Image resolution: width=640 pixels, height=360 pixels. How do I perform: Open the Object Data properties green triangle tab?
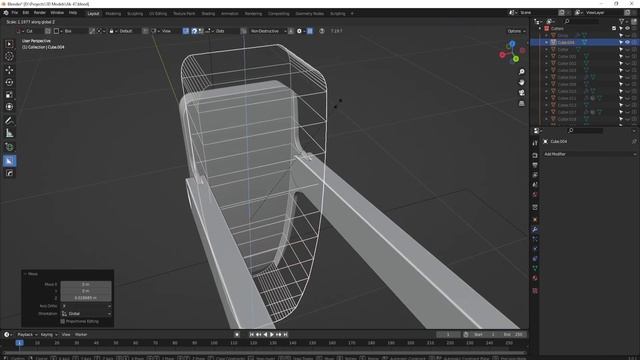(535, 269)
